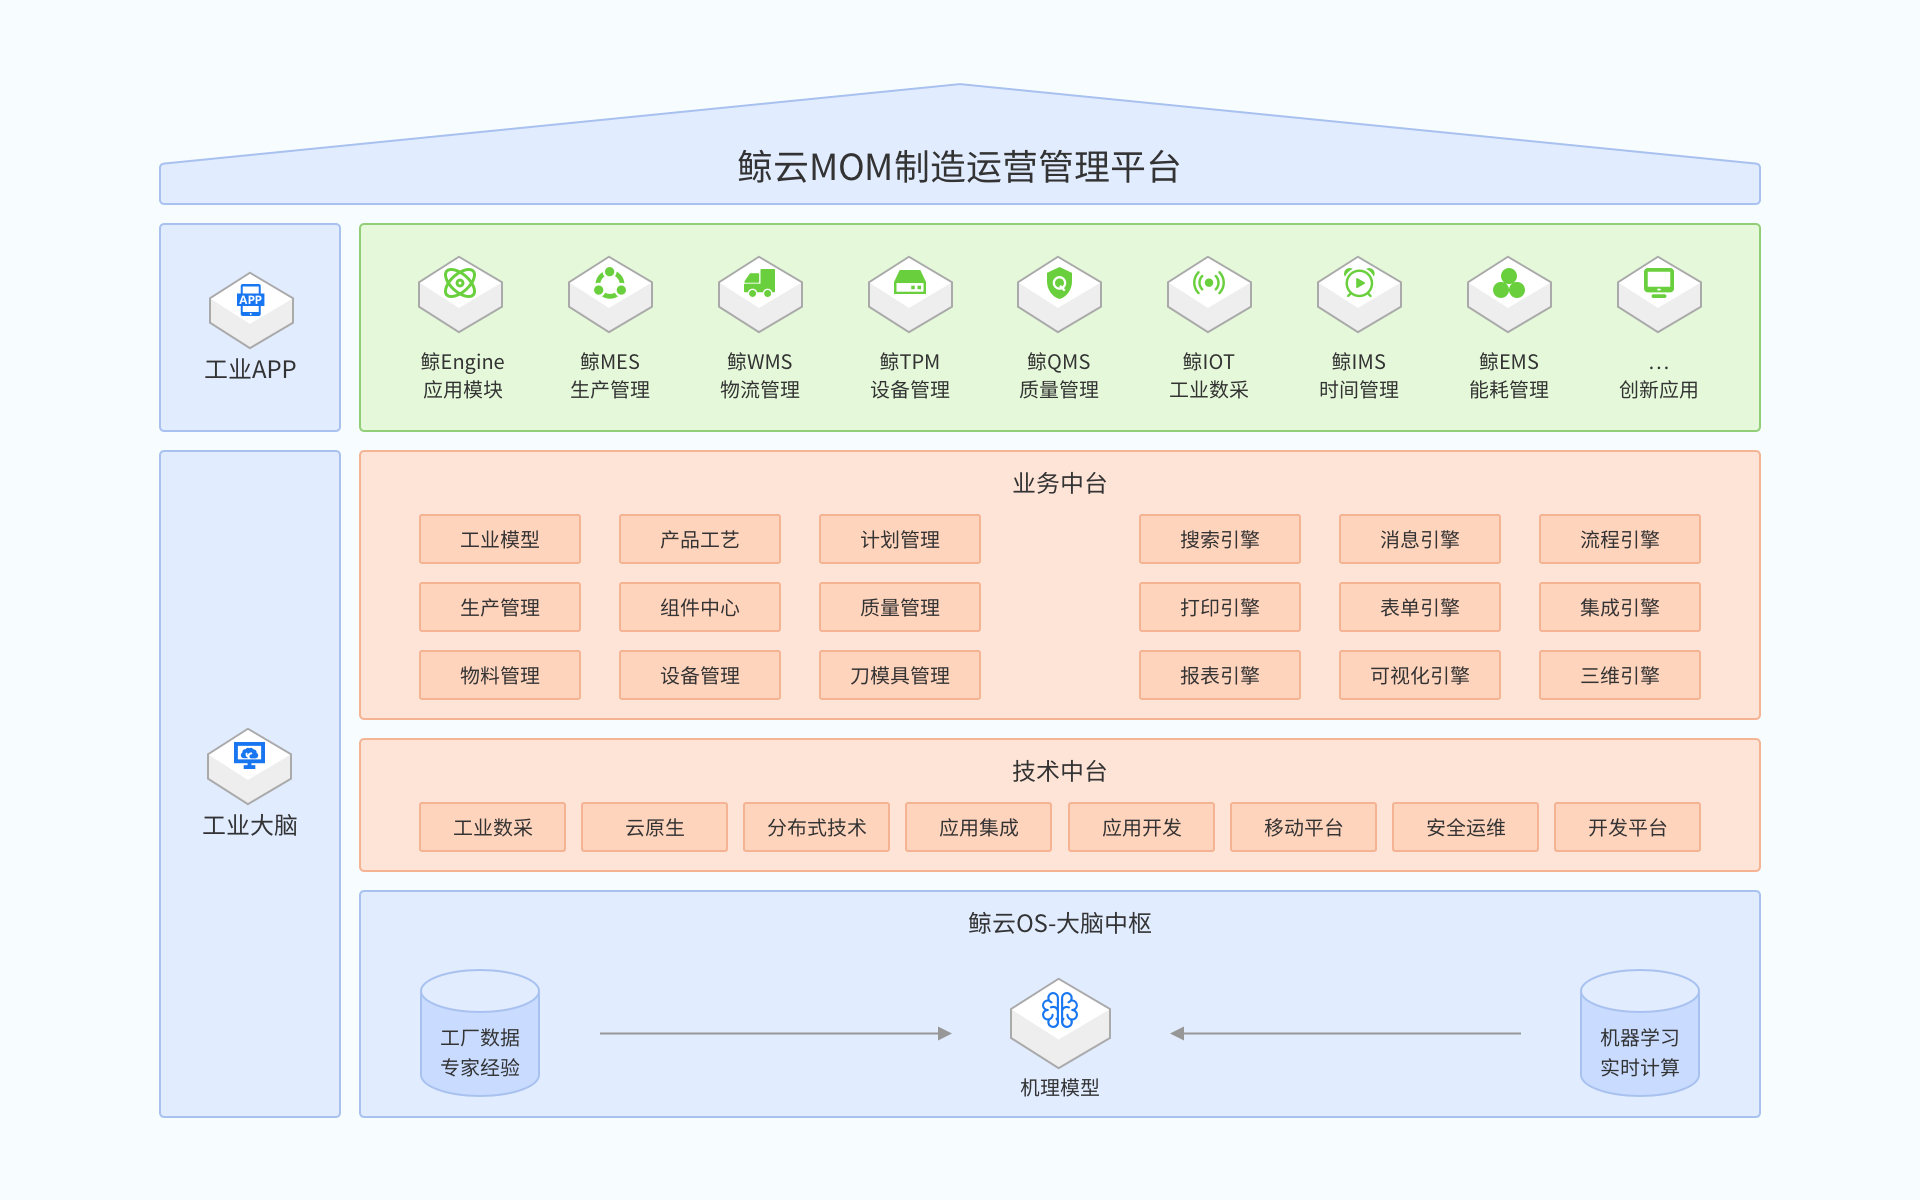Click the 机理模型 brain icon
This screenshot has width=1920, height=1200.
pos(1060,1022)
